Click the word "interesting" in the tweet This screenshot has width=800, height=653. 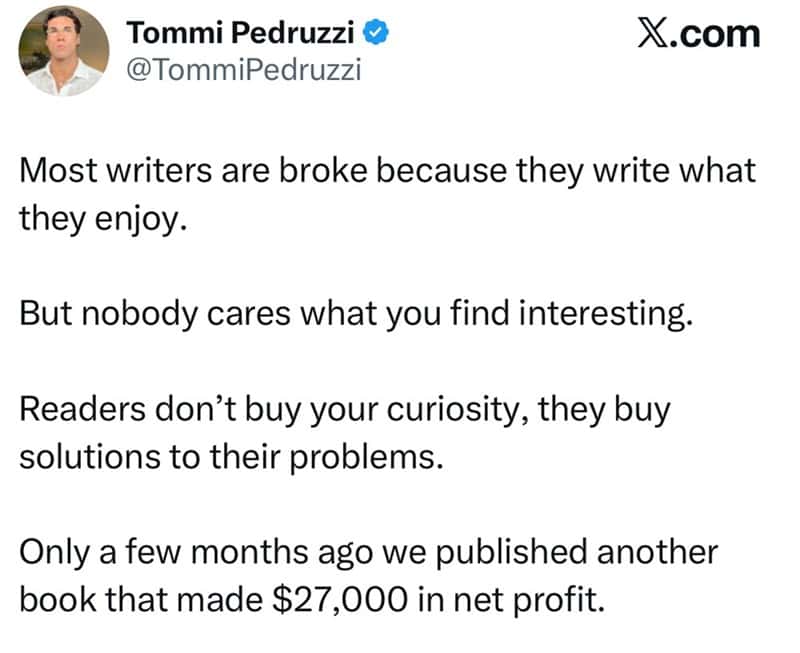(x=602, y=314)
